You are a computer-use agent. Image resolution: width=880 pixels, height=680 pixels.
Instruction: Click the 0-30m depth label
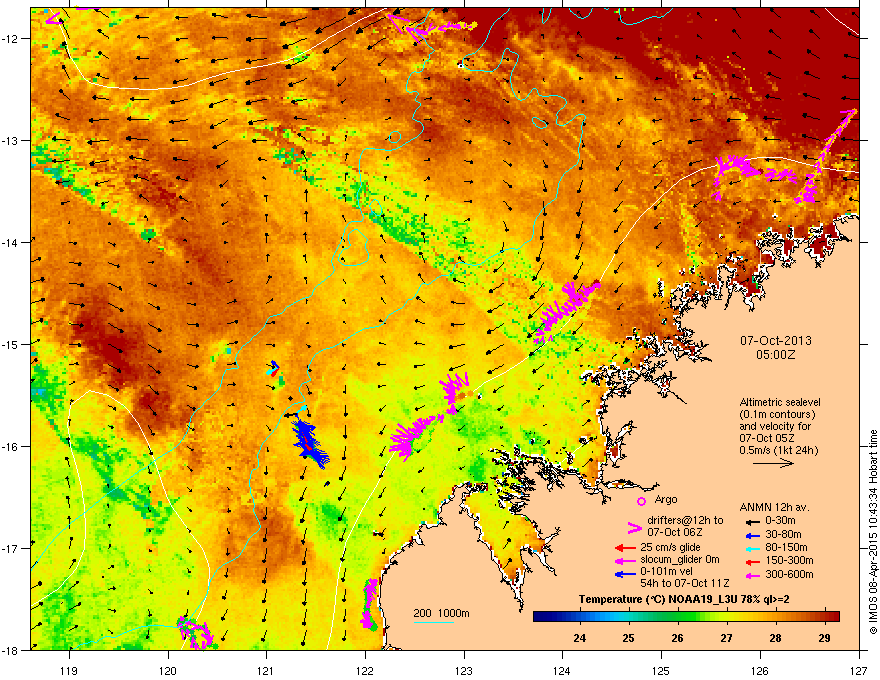point(781,521)
